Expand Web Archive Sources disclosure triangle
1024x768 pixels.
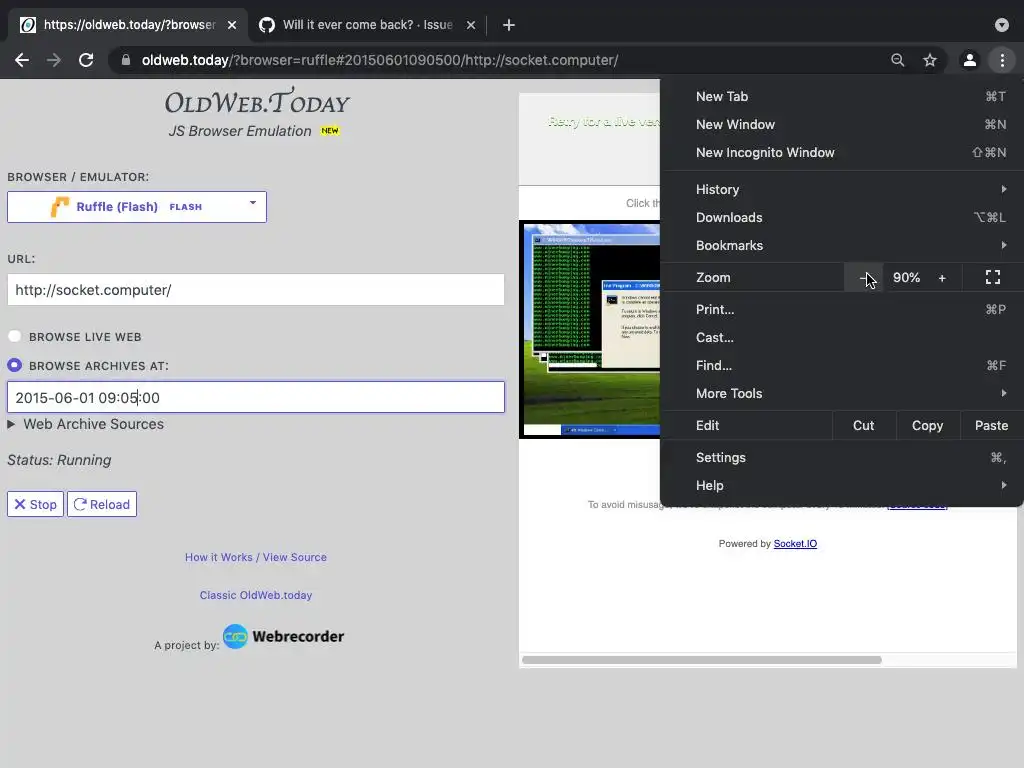tap(11, 424)
